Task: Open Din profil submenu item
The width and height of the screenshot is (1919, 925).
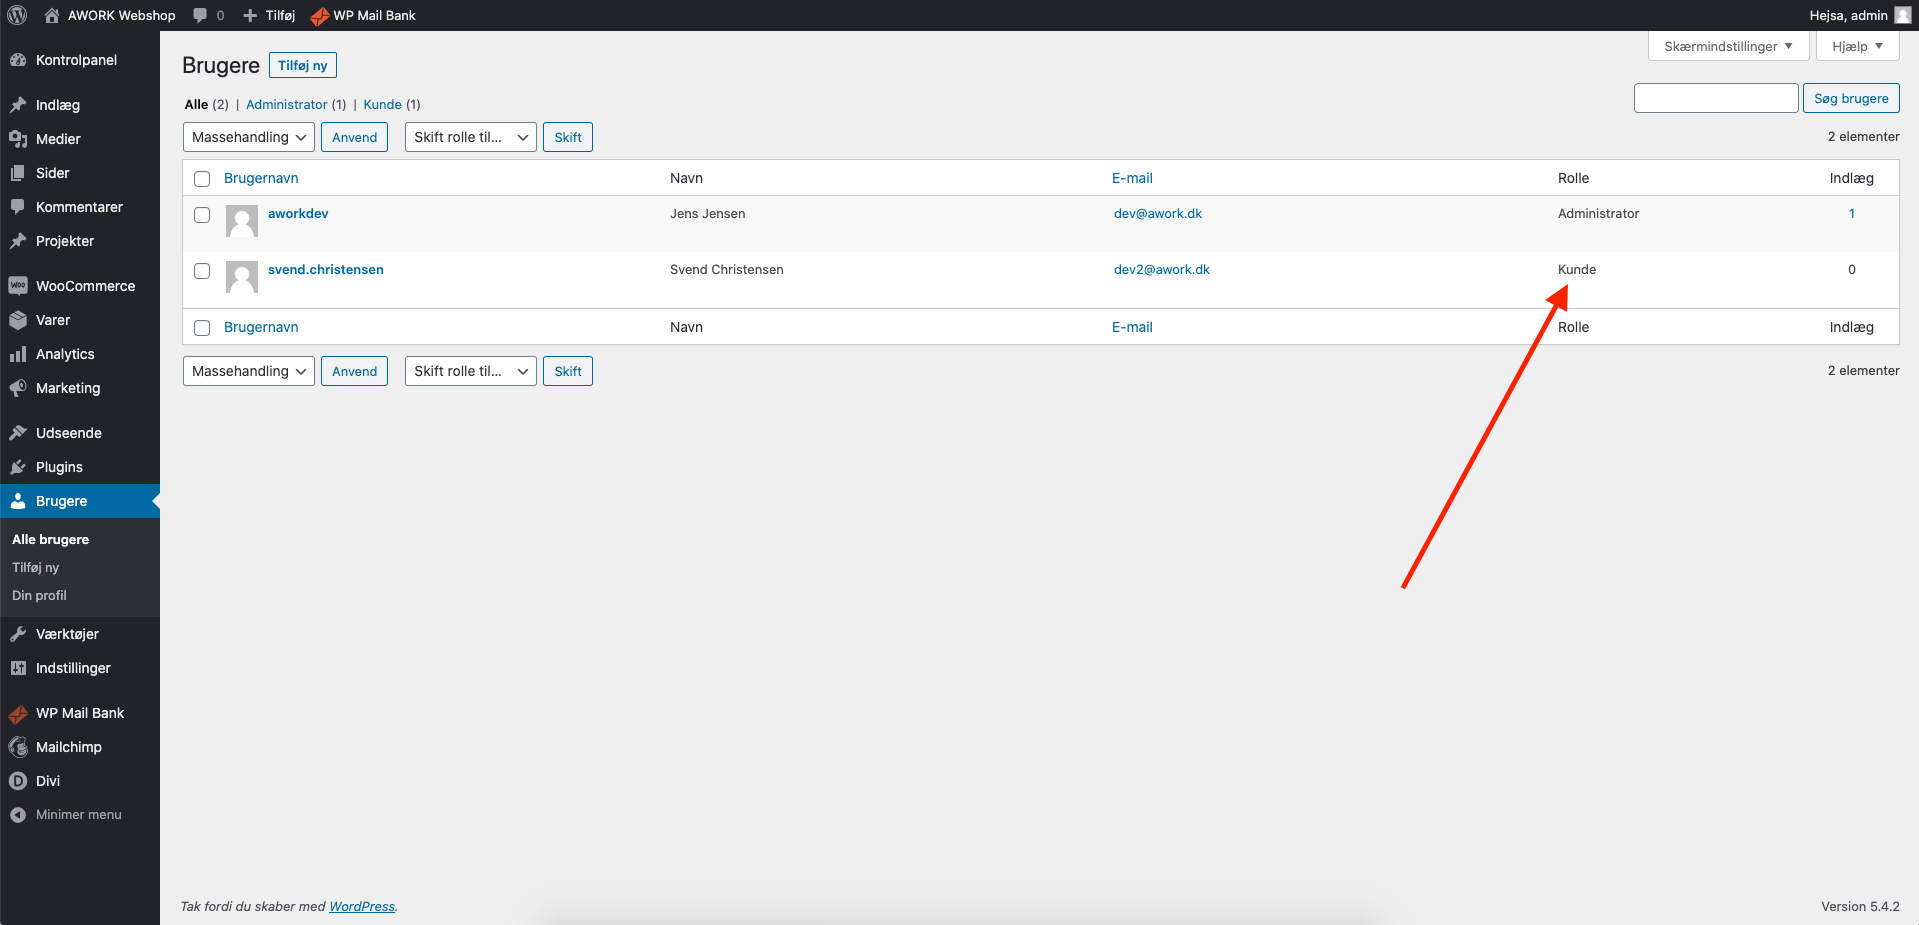Action: [39, 595]
